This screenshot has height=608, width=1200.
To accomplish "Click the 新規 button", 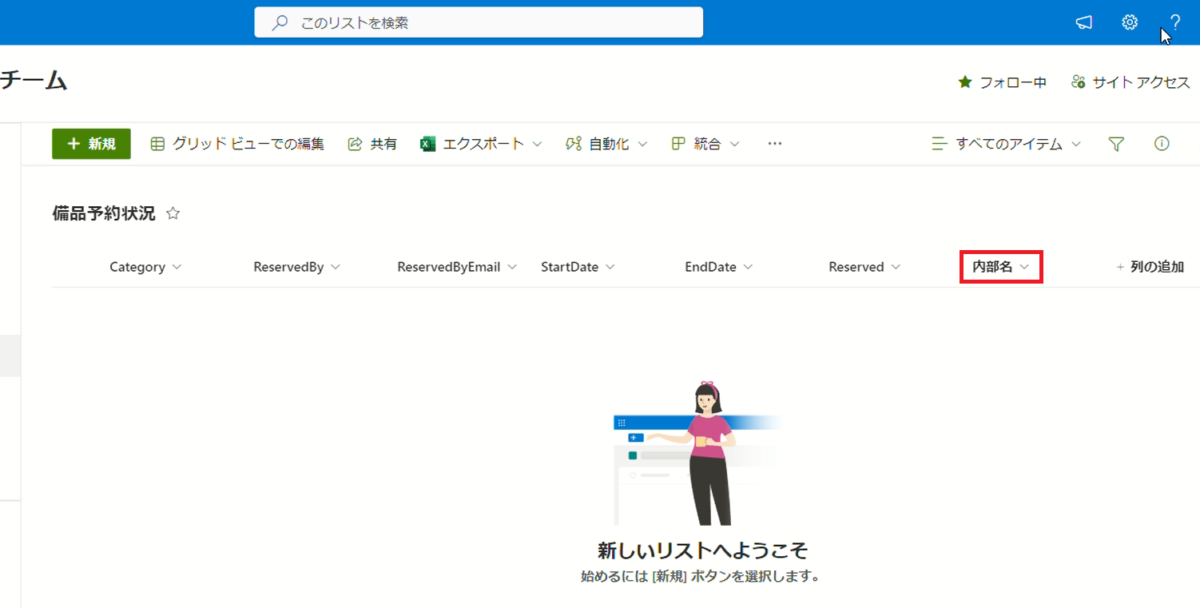I will coord(91,144).
